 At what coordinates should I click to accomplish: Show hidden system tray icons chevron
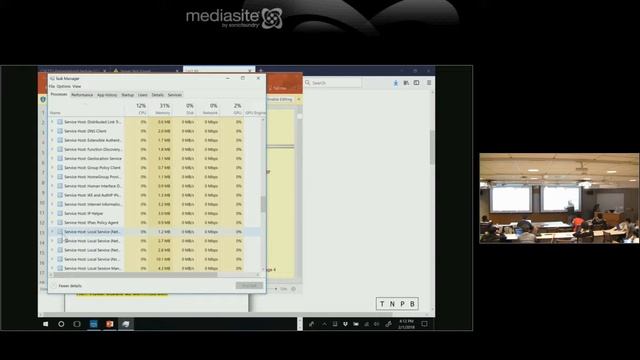pos(324,324)
